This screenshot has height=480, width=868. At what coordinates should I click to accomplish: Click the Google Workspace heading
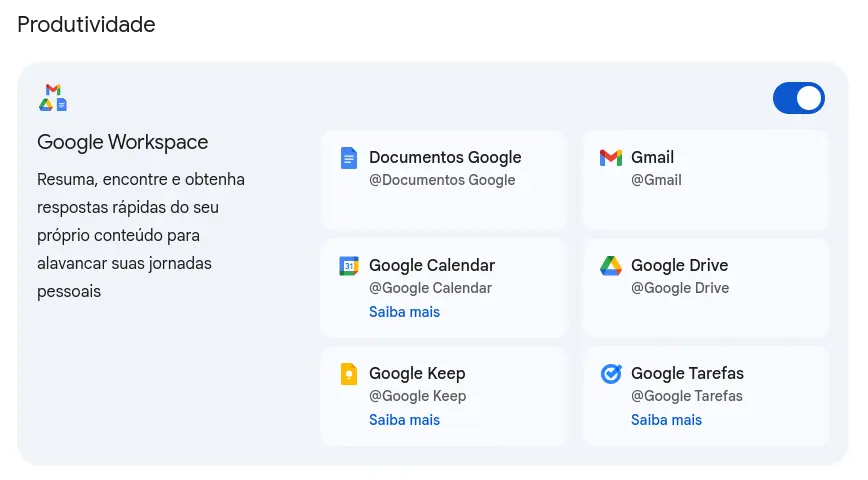coord(122,142)
